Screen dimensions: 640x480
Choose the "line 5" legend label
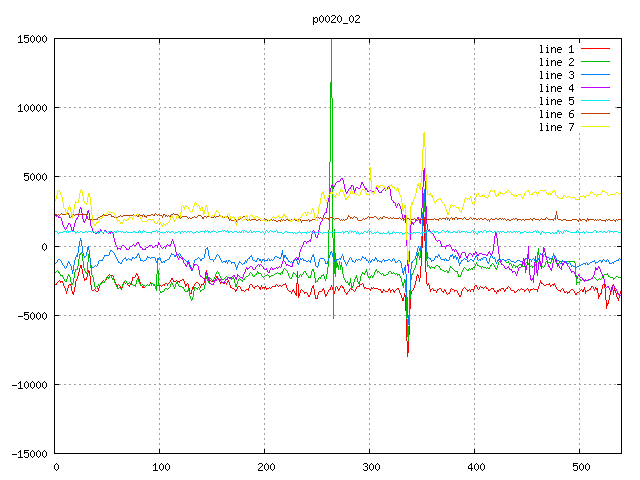(x=556, y=101)
